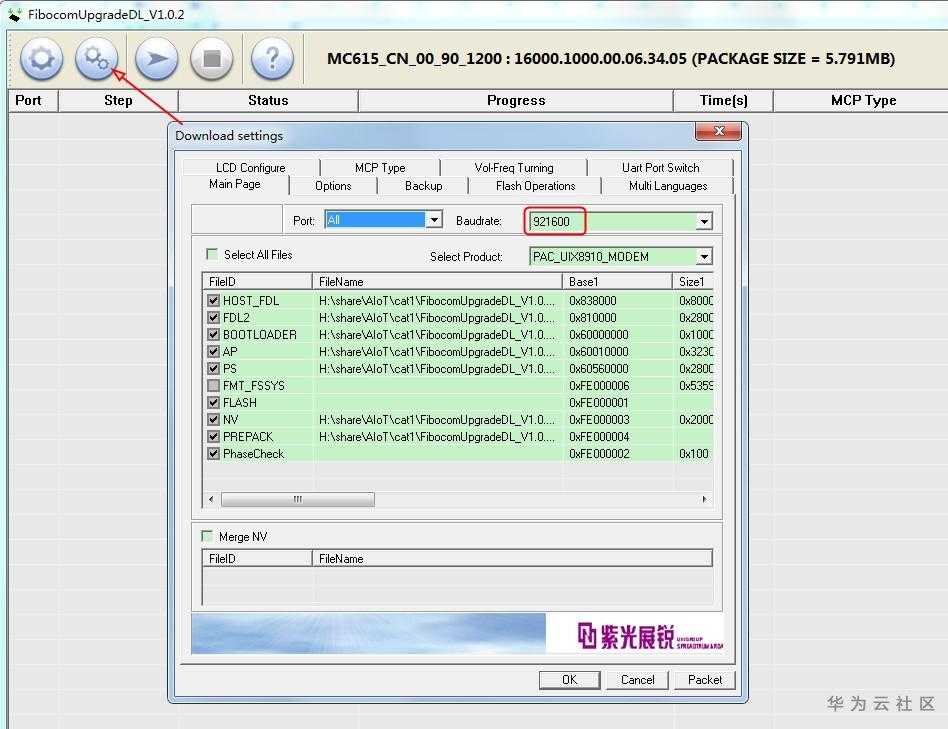
Task: Select the Main Page tab
Action: (235, 184)
